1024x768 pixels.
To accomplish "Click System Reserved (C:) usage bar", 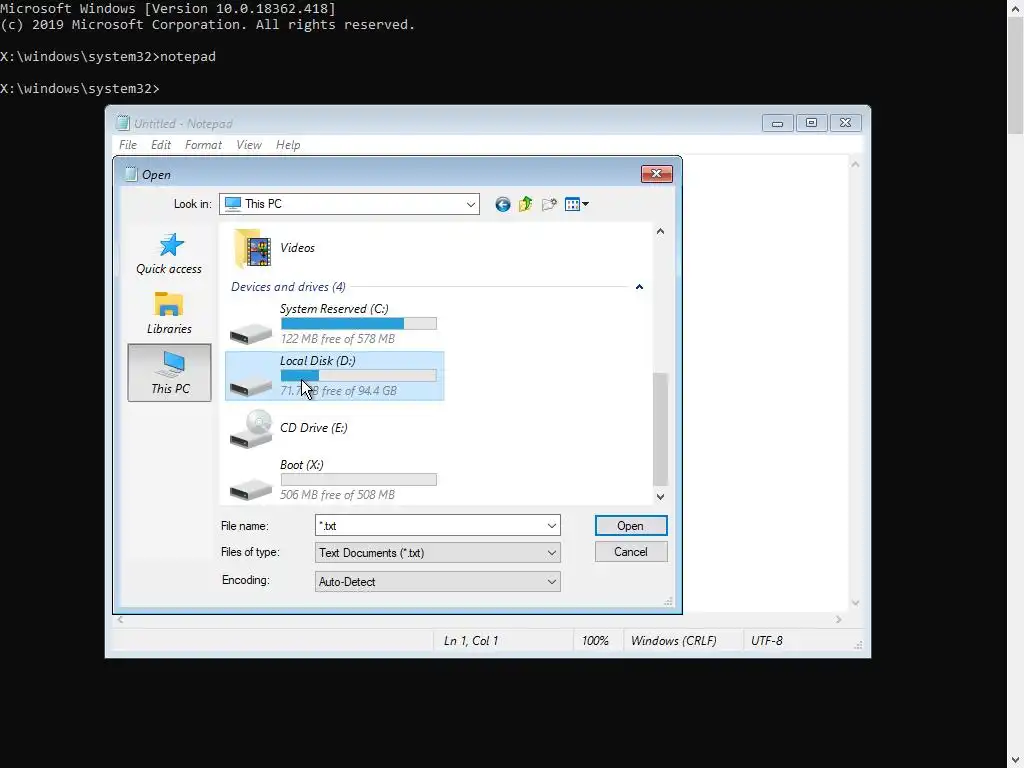I will tap(359, 323).
